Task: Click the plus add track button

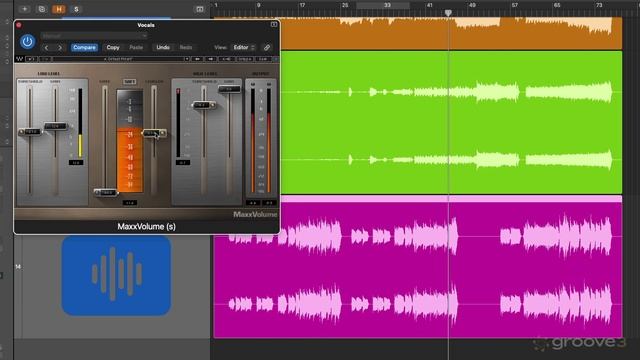Action: [24, 9]
